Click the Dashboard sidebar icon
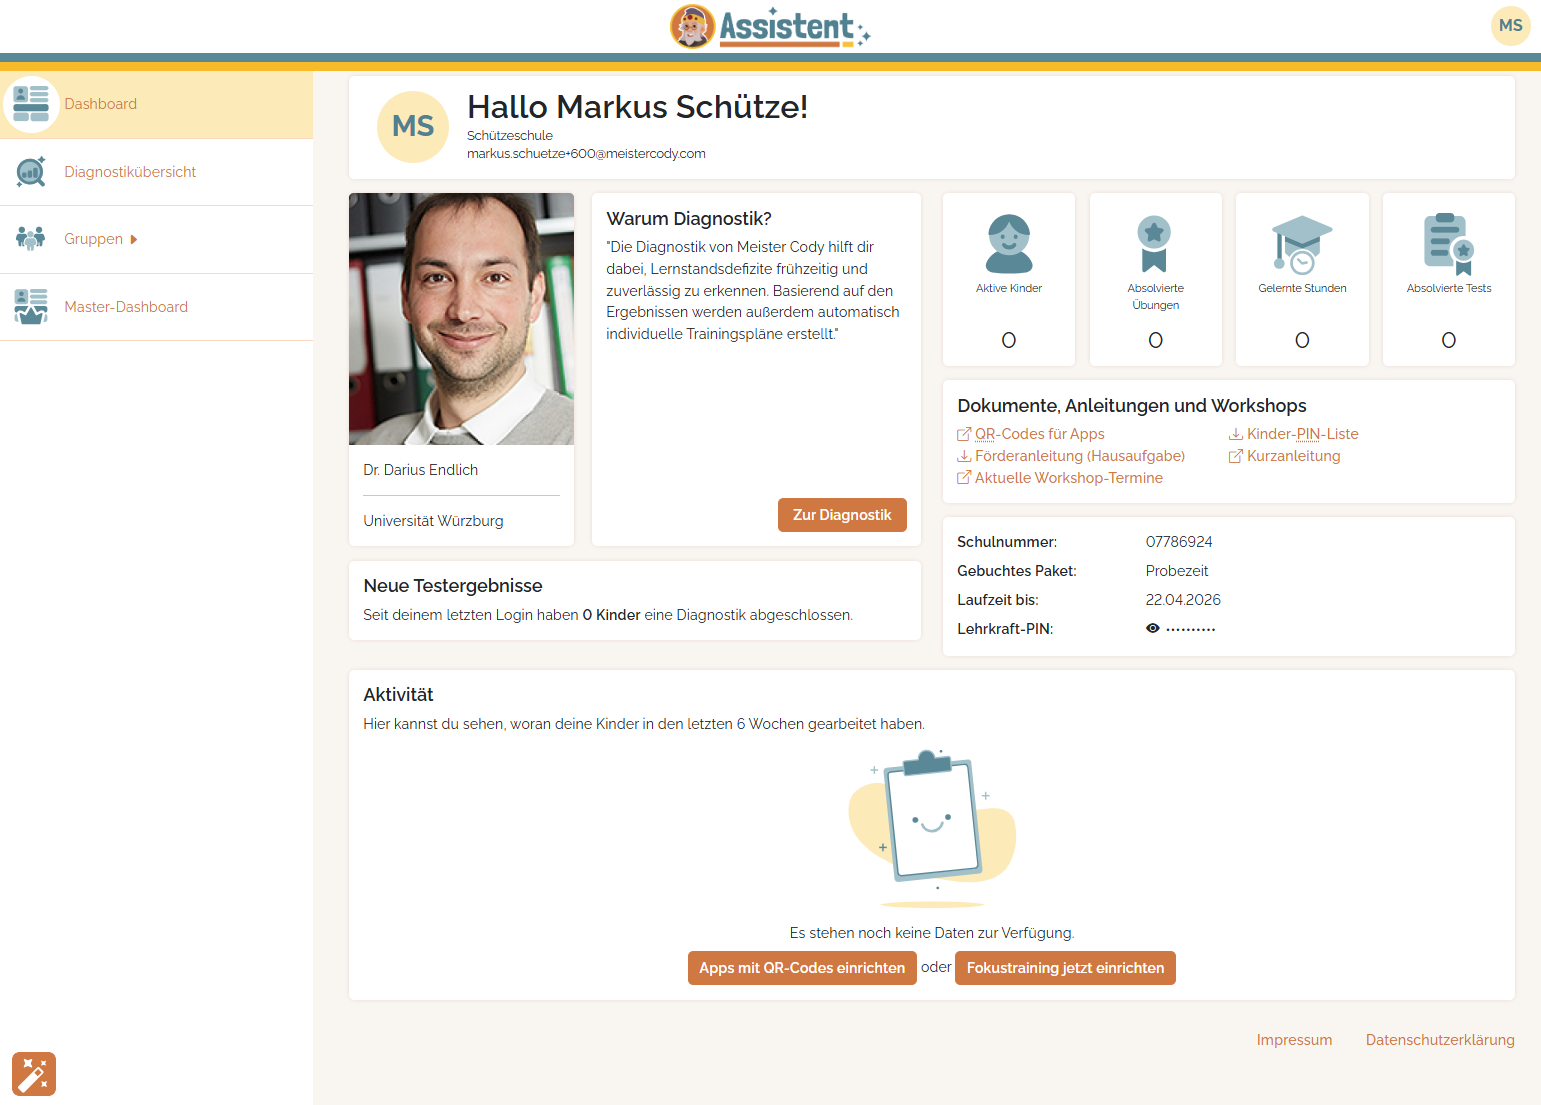The height and width of the screenshot is (1105, 1541). click(x=31, y=104)
